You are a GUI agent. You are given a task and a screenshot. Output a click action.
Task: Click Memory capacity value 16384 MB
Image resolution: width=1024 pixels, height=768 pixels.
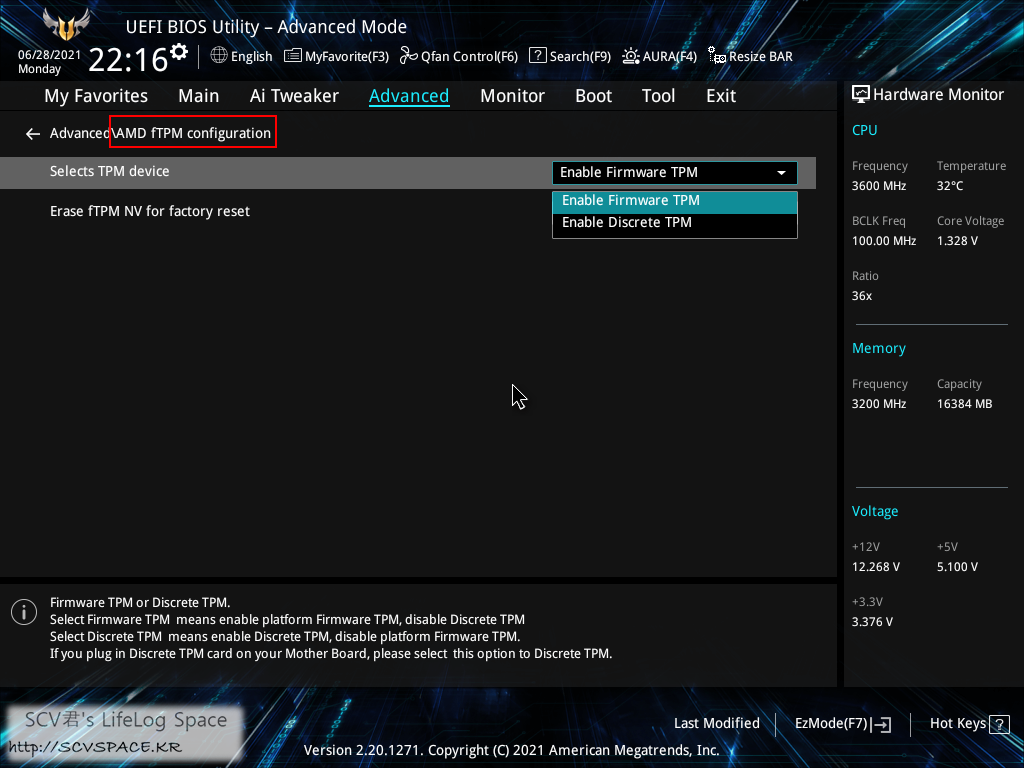(x=964, y=404)
